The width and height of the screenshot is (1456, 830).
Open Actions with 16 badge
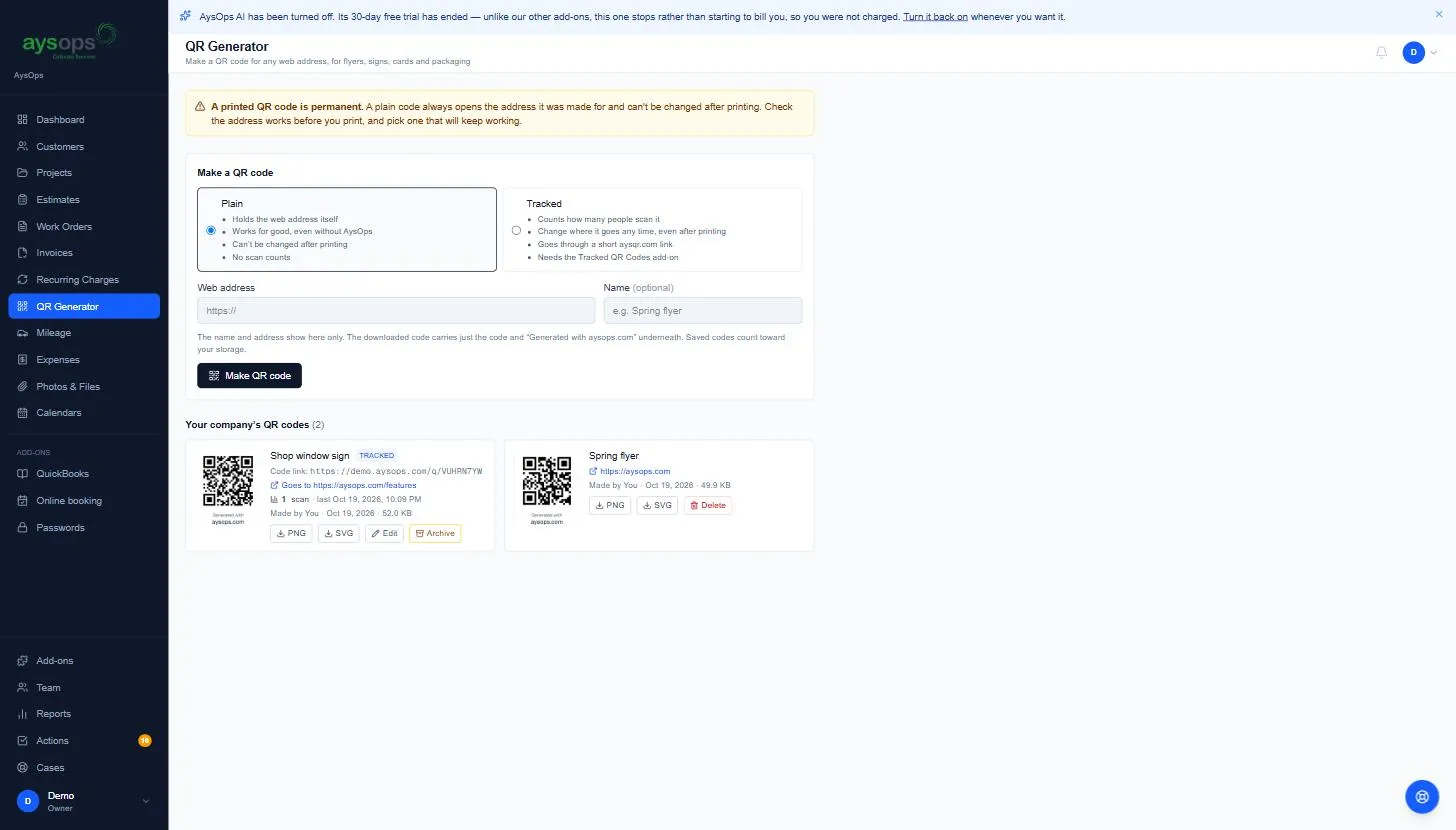point(84,741)
